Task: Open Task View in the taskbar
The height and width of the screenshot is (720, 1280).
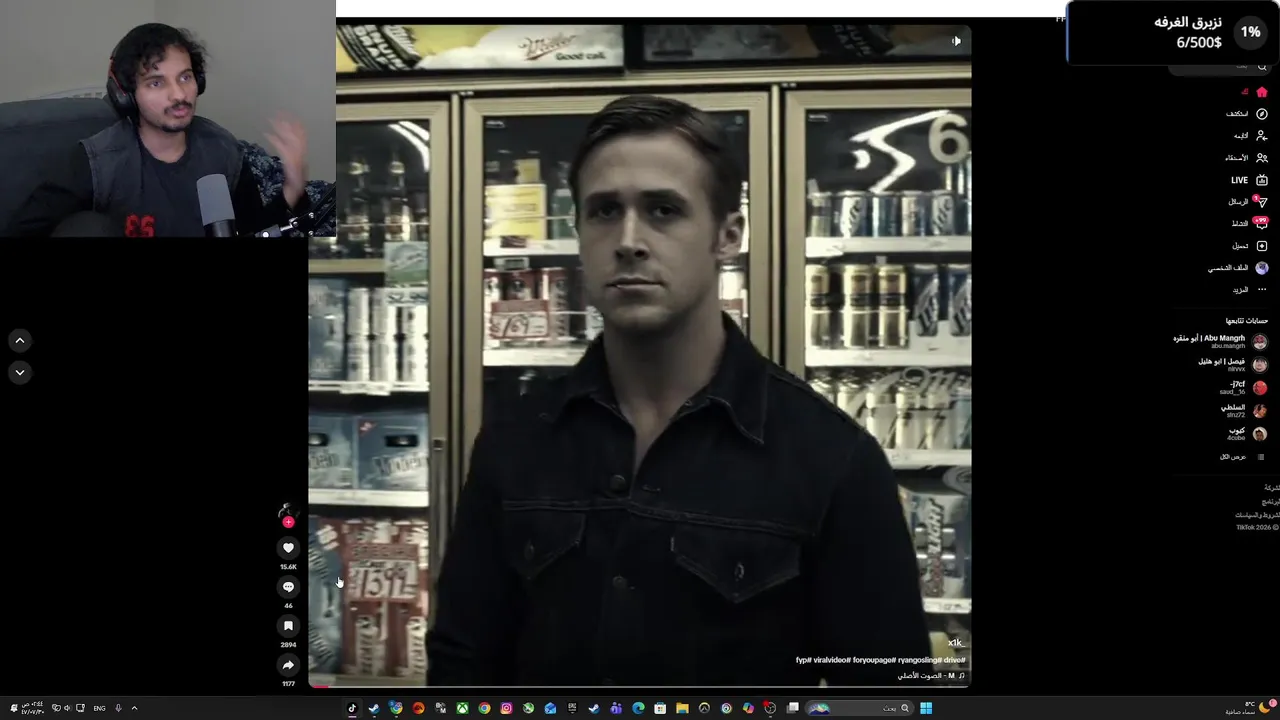Action: (x=792, y=708)
